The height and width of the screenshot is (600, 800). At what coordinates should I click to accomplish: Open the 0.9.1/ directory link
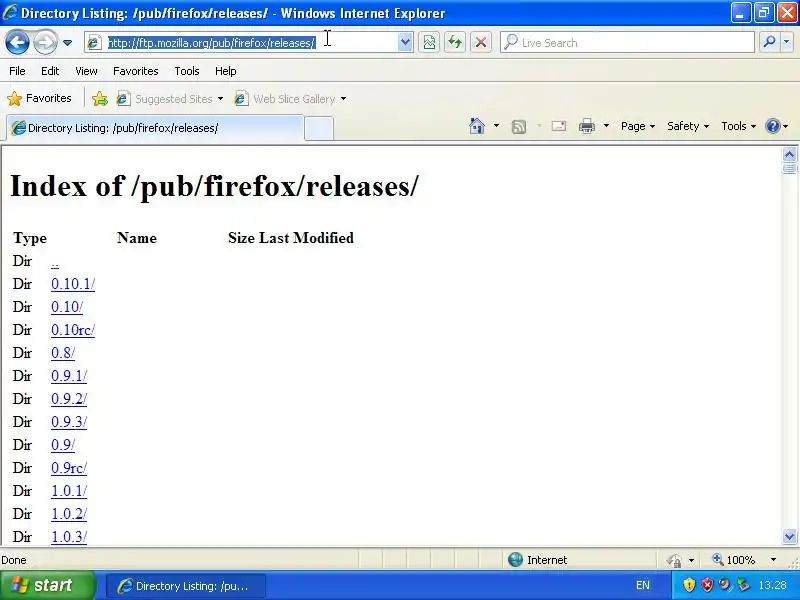(69, 376)
